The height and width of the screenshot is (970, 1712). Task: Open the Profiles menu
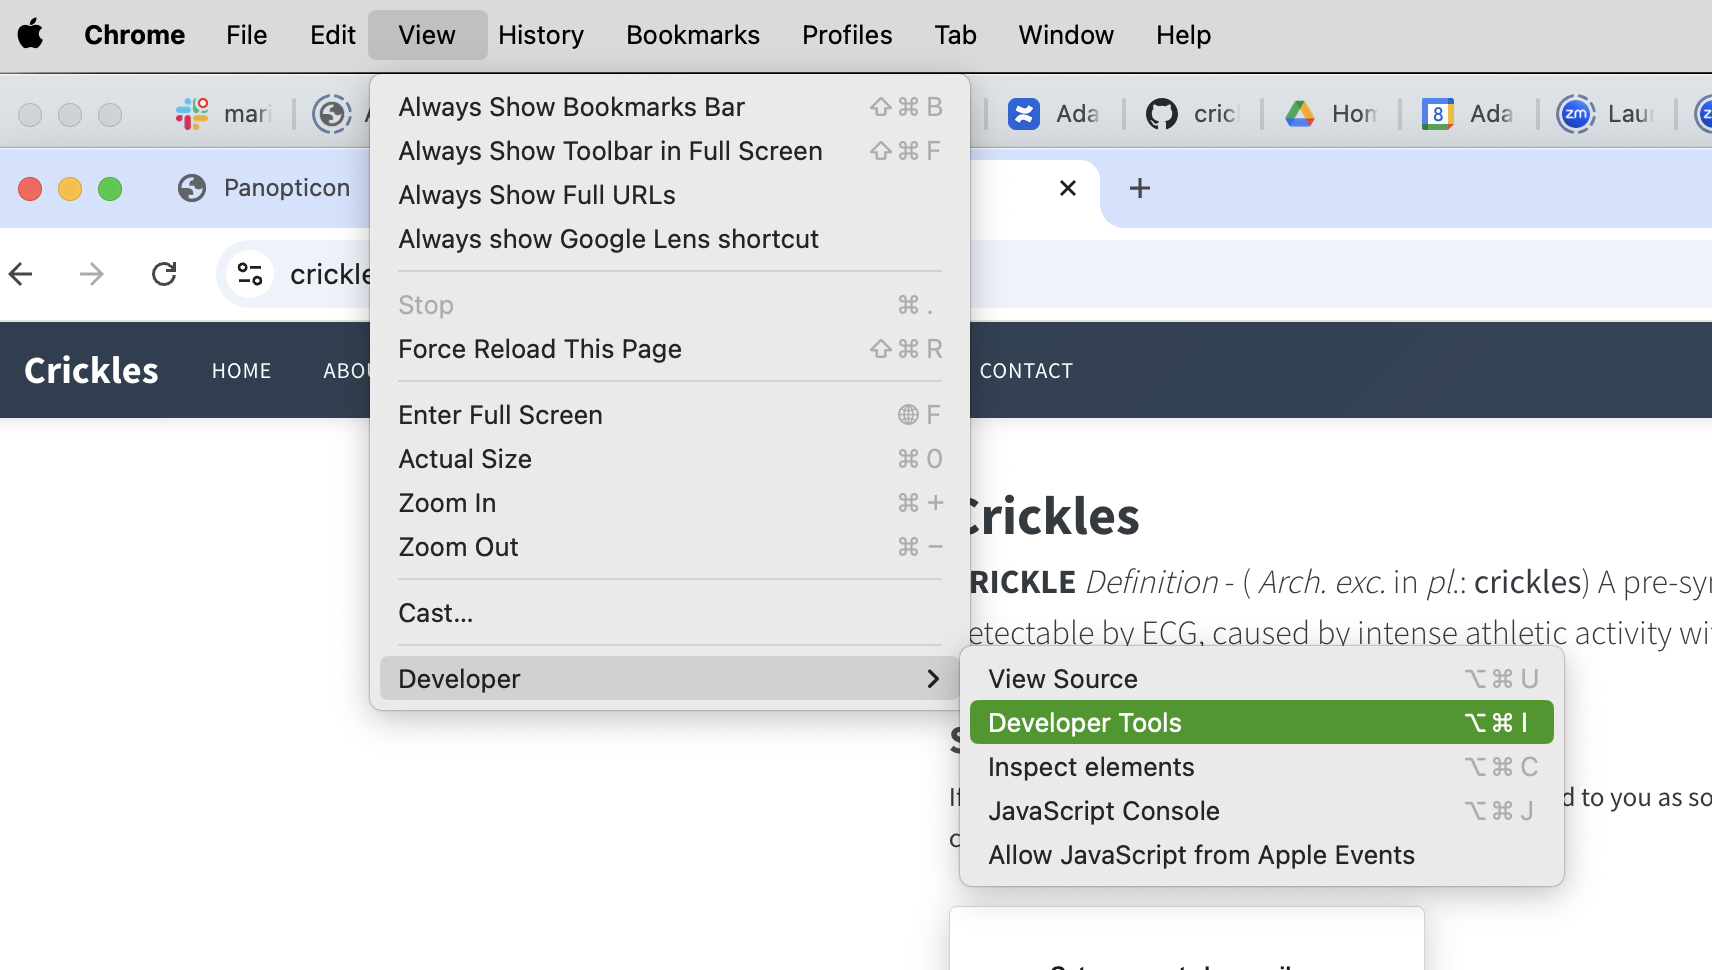[847, 35]
